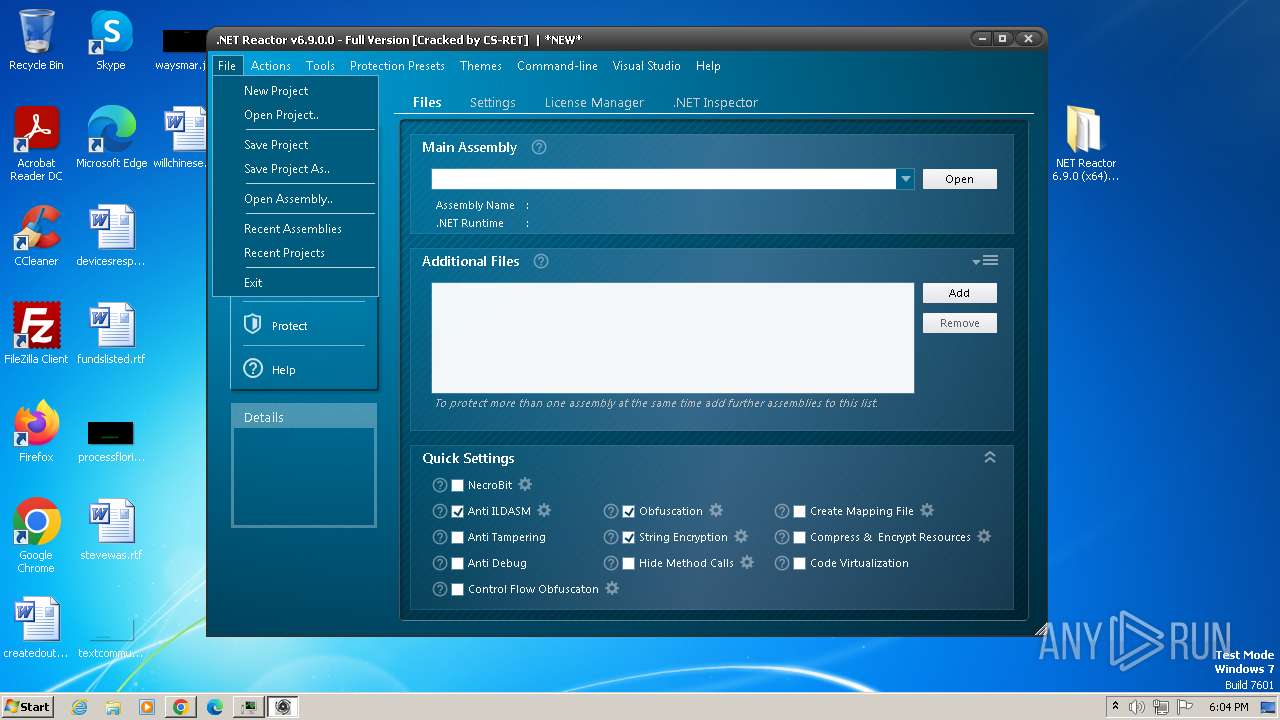Open NecroBit settings gear
The image size is (1280, 720).
click(525, 484)
